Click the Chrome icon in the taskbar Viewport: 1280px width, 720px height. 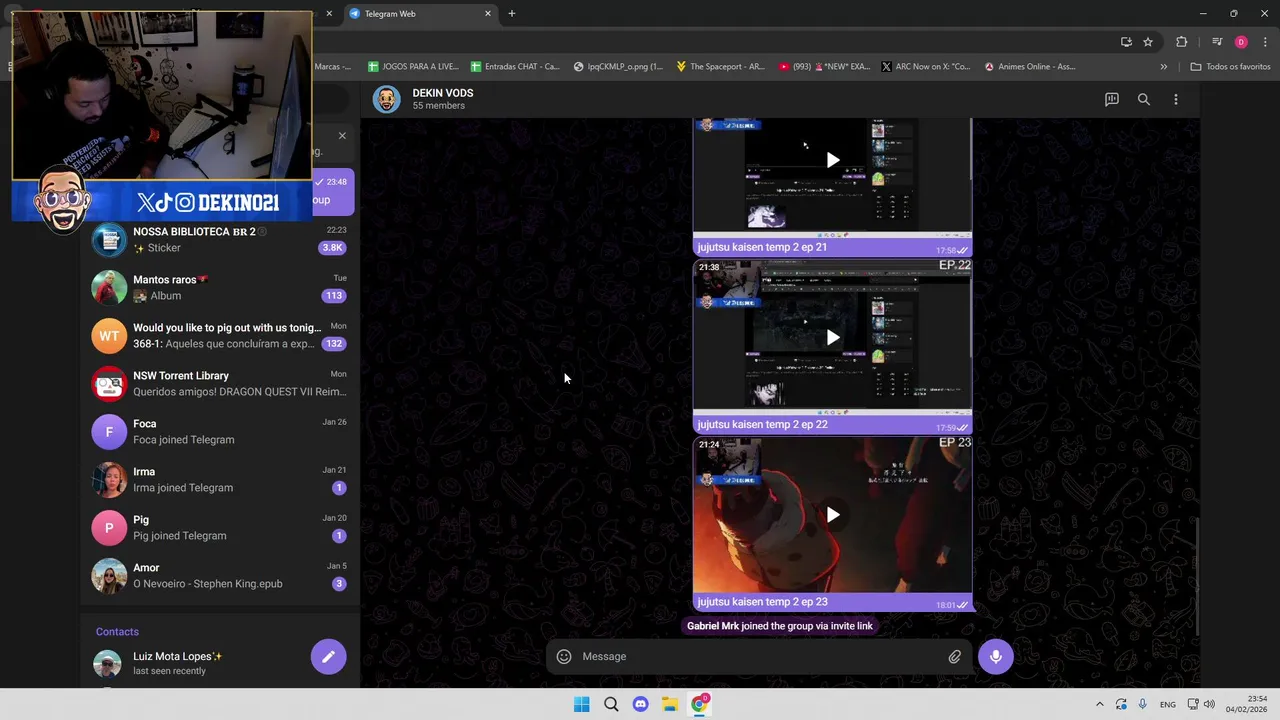coord(699,704)
